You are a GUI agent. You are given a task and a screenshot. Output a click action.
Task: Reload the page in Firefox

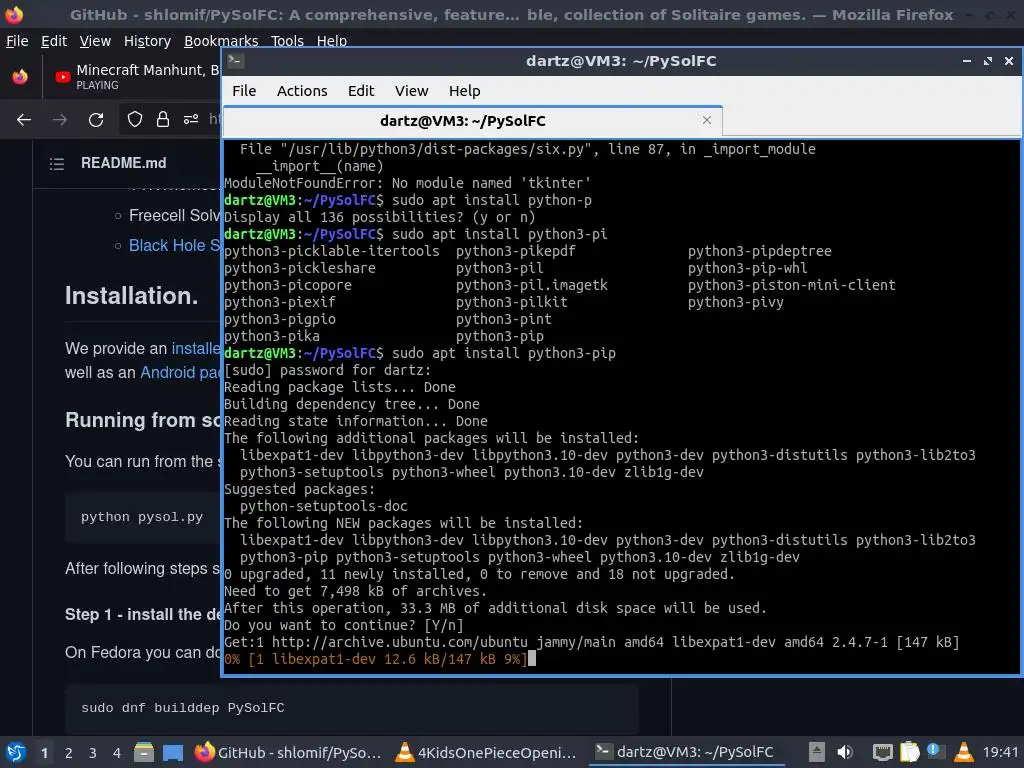point(96,120)
